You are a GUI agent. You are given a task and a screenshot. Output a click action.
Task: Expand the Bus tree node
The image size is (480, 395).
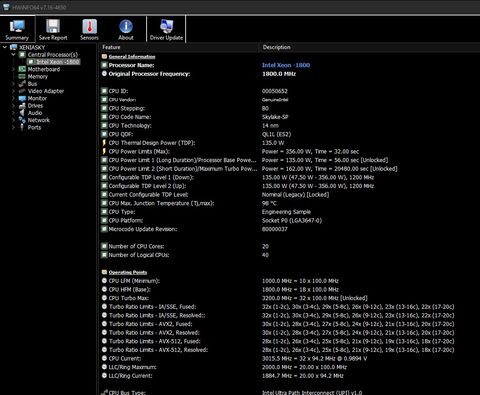13,84
